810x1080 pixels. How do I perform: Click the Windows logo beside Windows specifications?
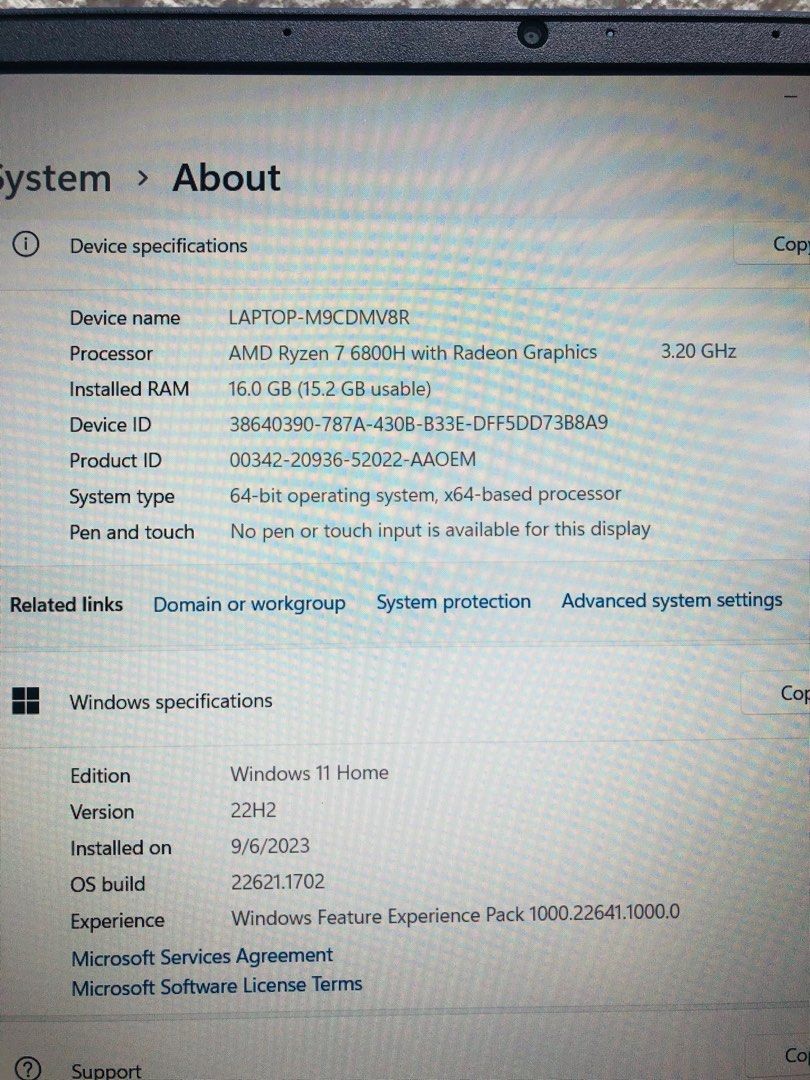pyautogui.click(x=25, y=701)
